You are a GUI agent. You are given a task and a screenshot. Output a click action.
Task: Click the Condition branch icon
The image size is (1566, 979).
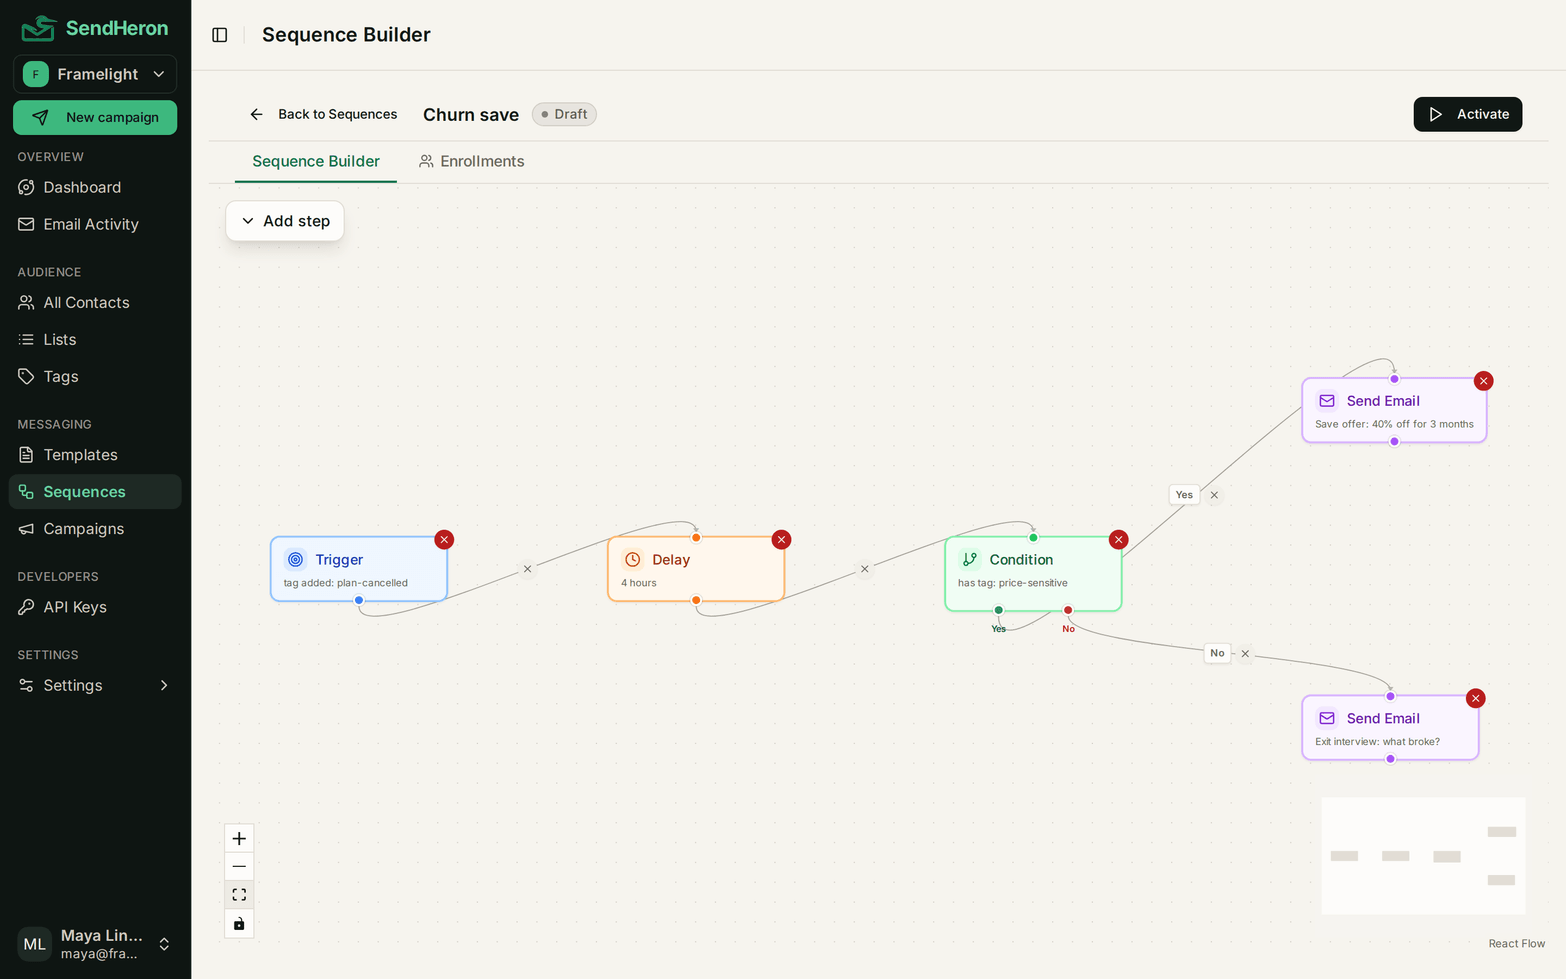(969, 560)
